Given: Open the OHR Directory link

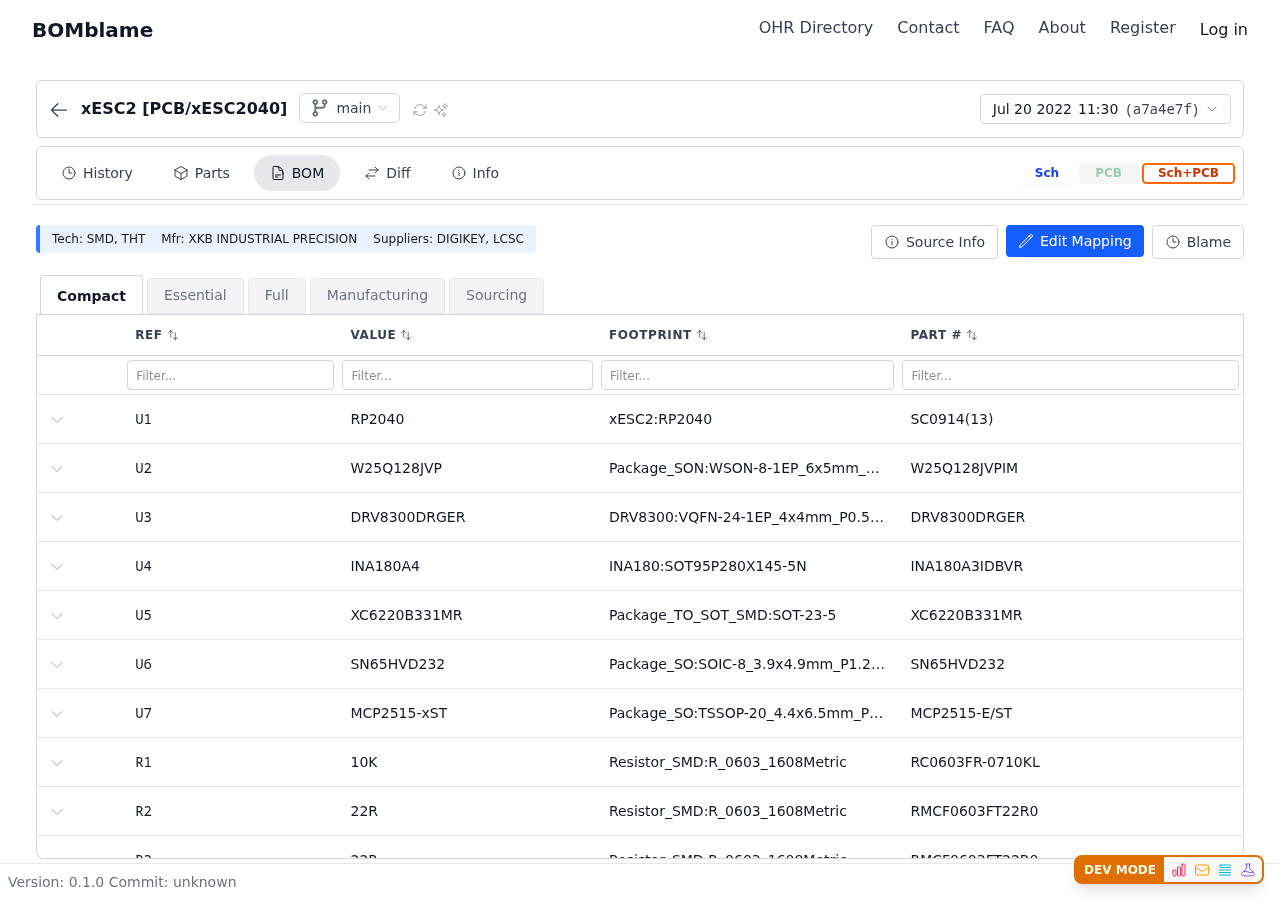Looking at the screenshot, I should coord(815,28).
